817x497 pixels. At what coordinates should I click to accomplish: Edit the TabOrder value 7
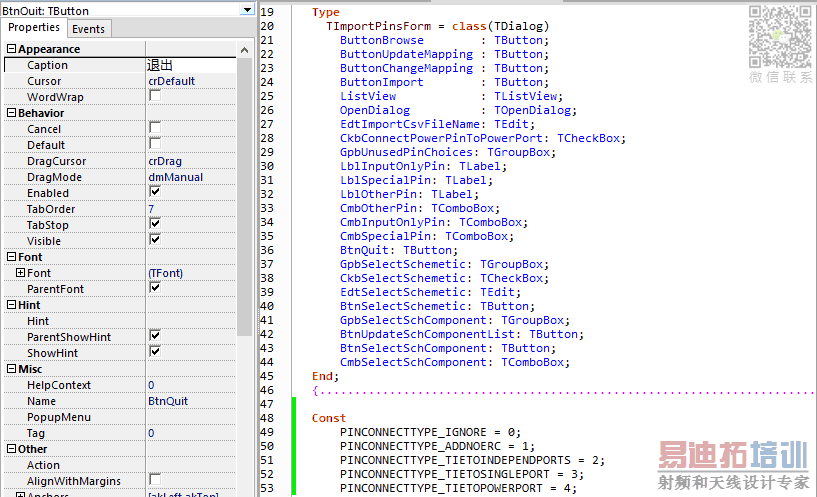tap(151, 209)
